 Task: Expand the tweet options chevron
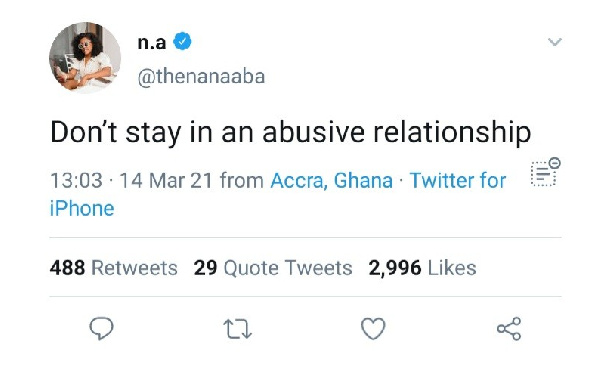point(555,41)
